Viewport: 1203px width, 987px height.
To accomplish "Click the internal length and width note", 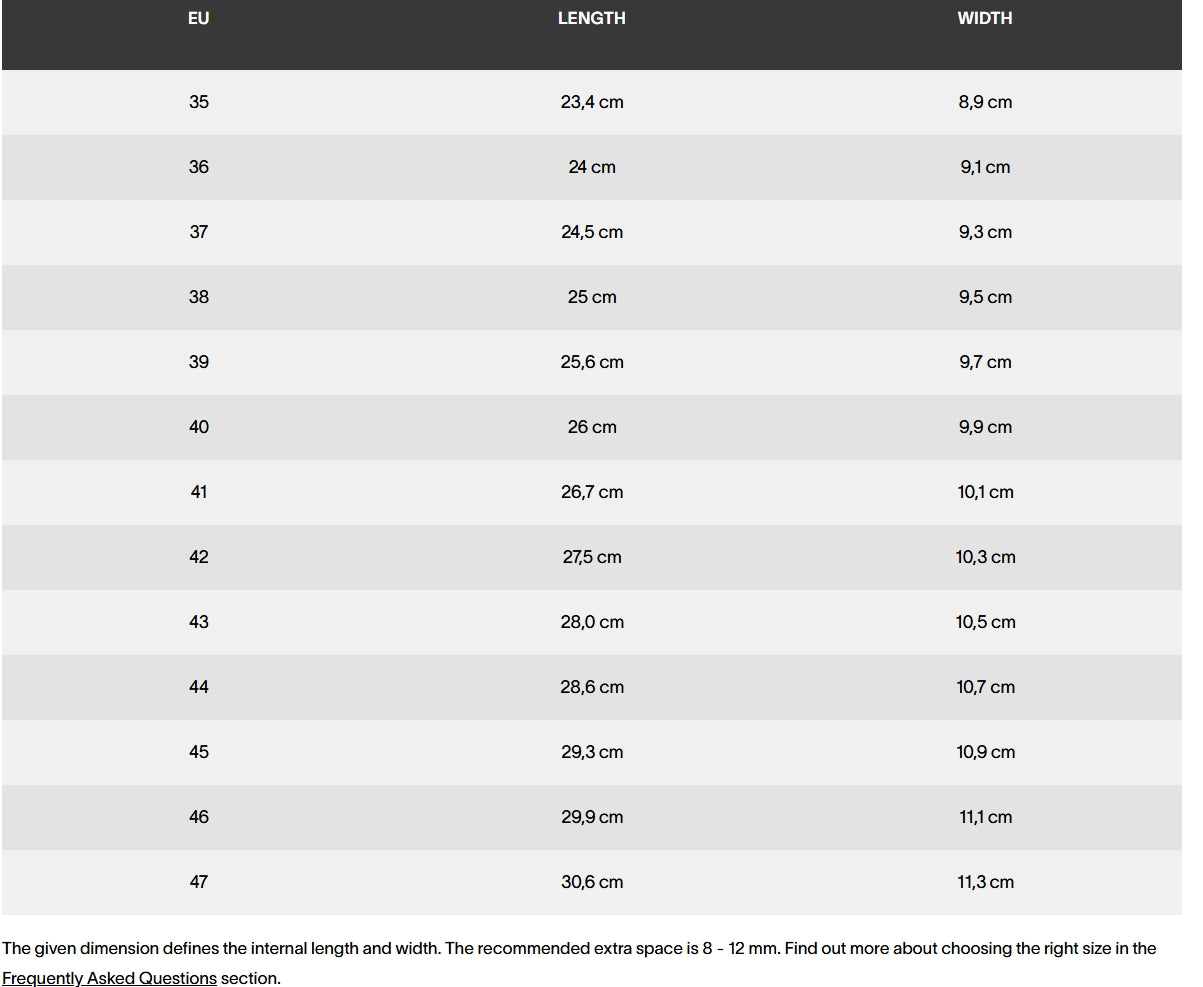I will tap(400, 948).
